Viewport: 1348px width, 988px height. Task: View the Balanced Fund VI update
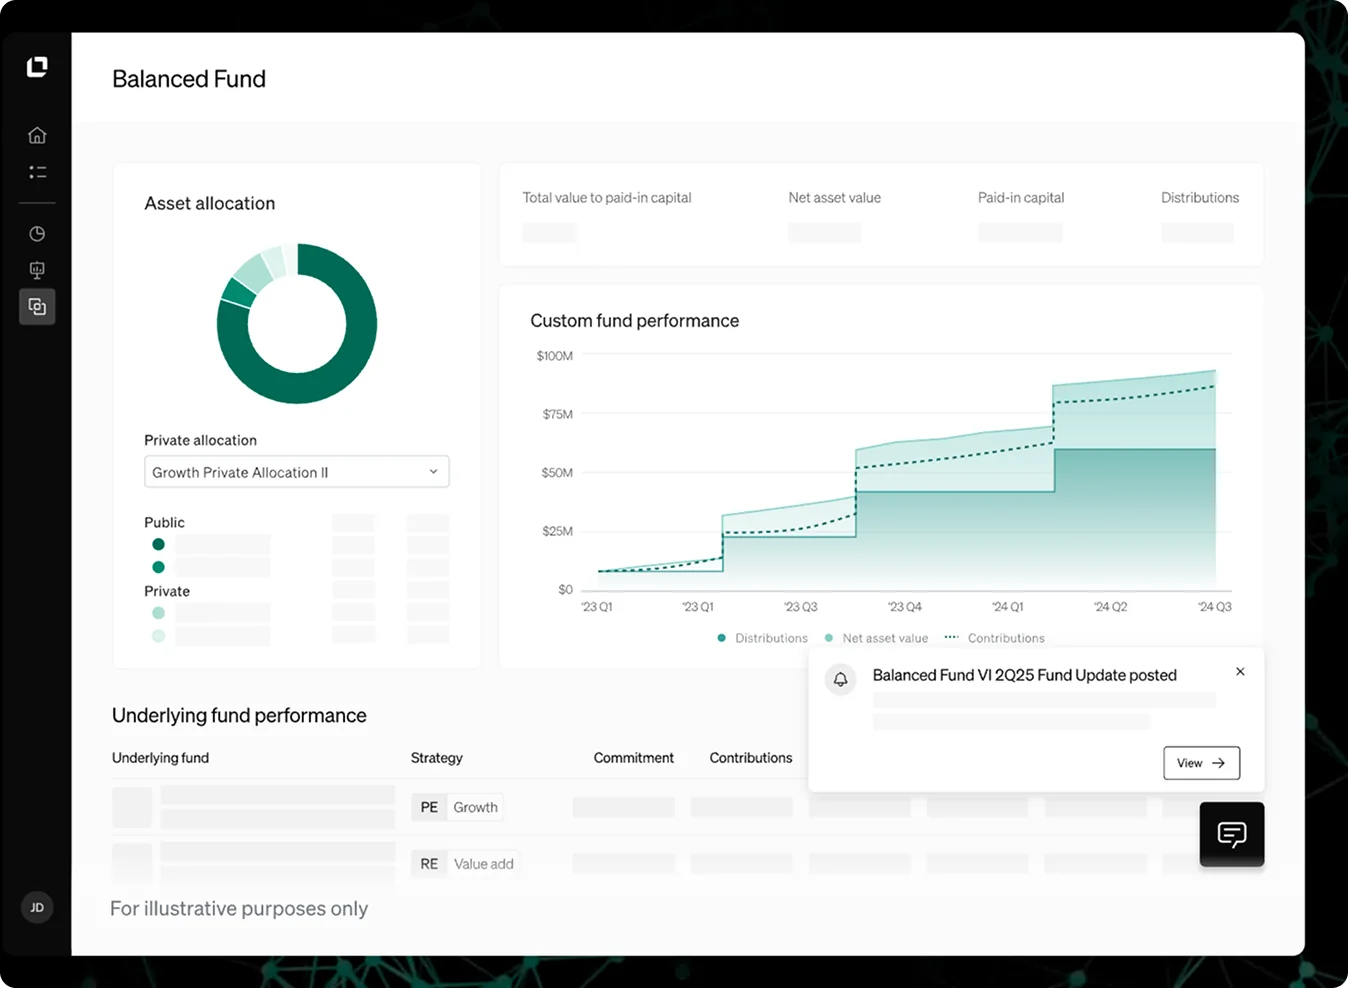tap(1201, 763)
